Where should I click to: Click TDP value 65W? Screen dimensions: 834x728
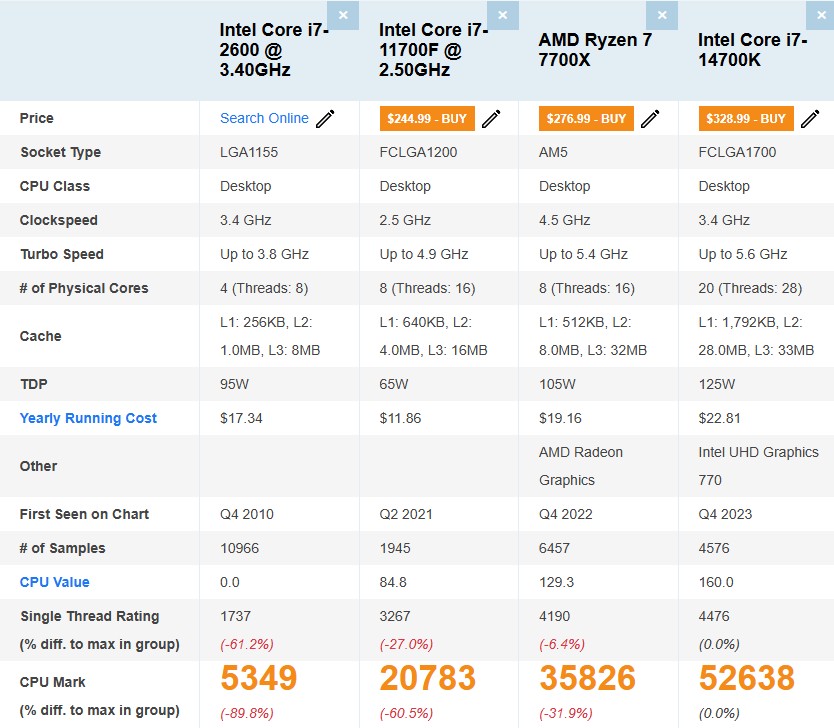coord(394,384)
